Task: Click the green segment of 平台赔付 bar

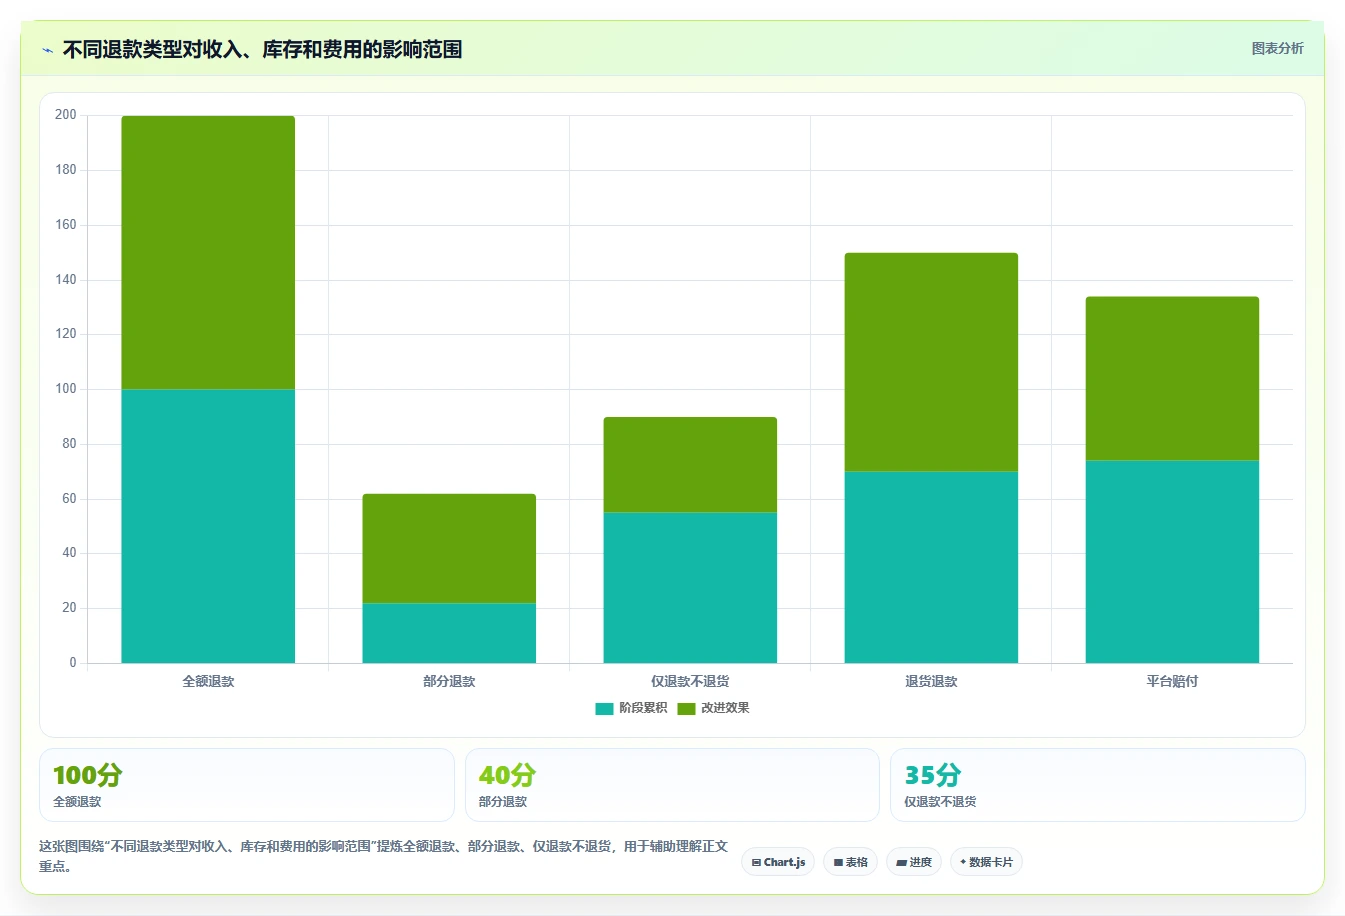Action: point(1172,379)
